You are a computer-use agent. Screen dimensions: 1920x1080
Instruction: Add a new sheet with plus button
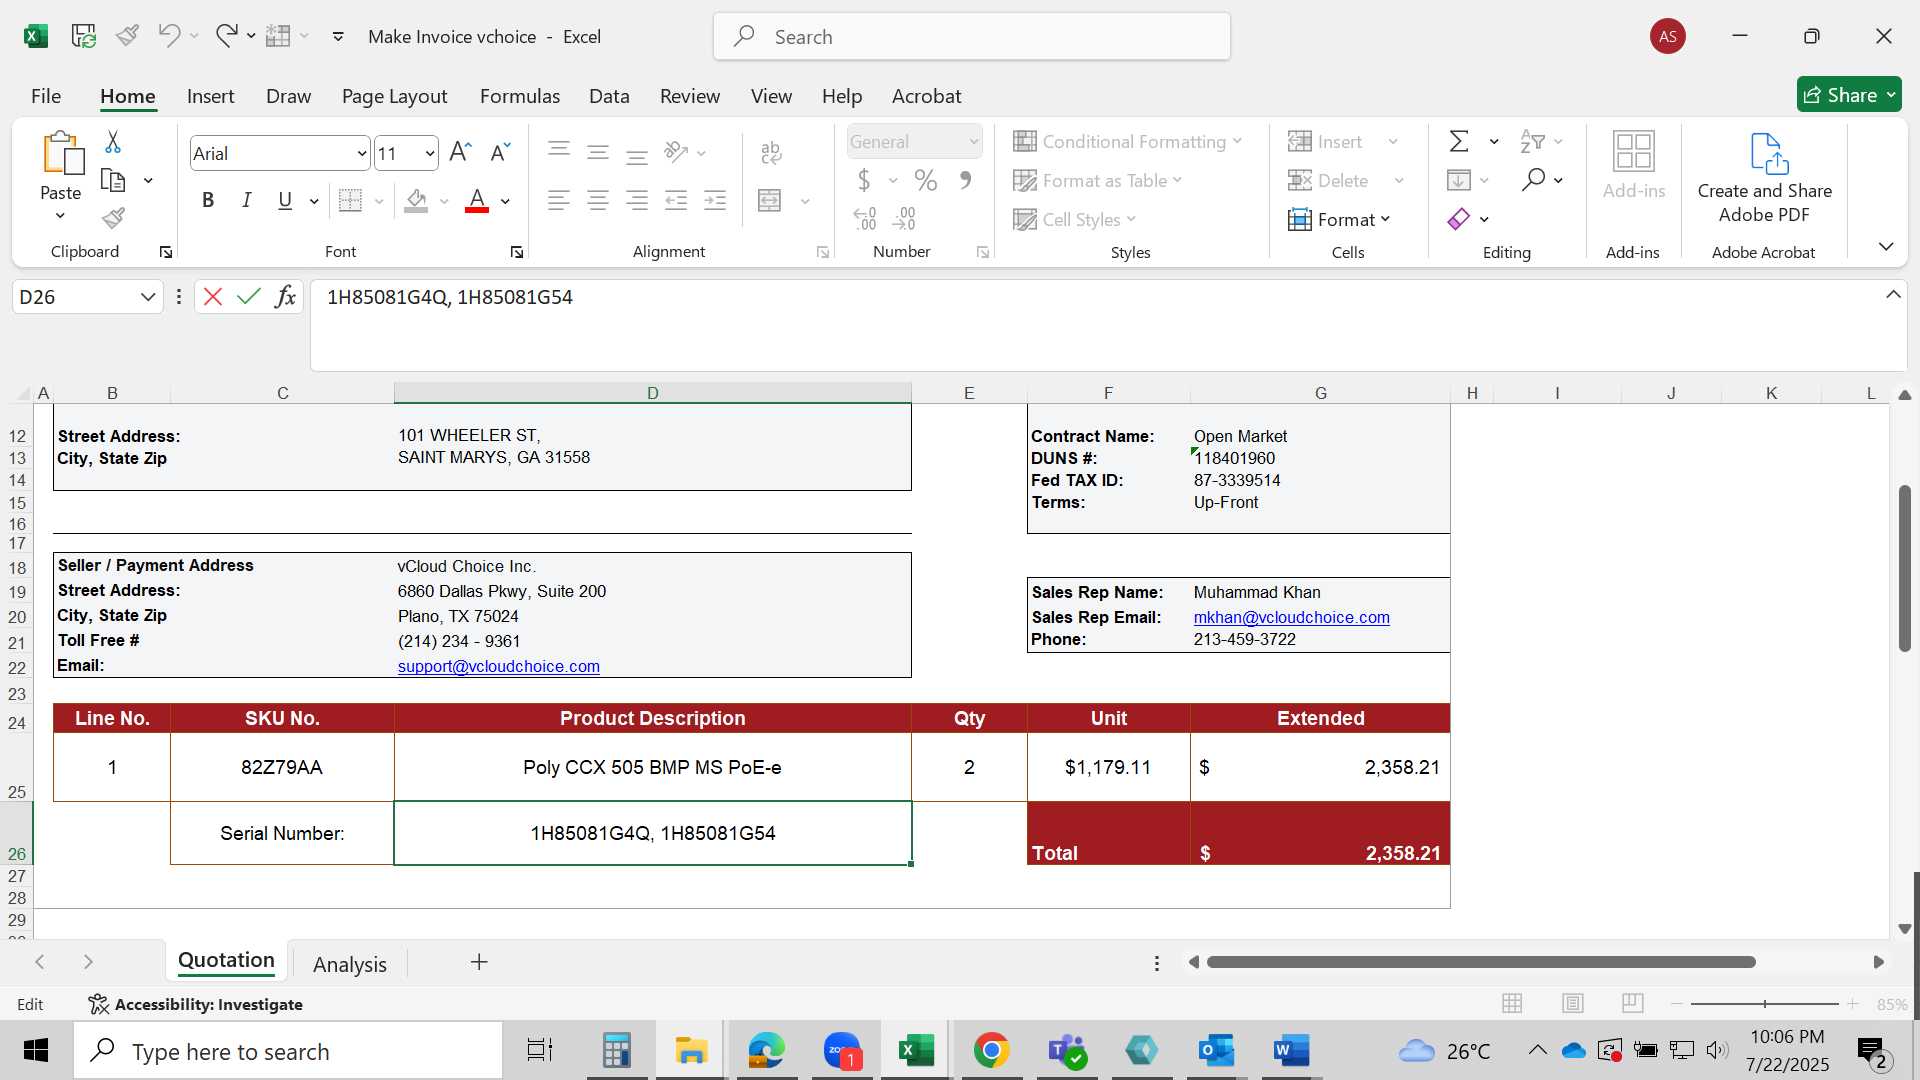pyautogui.click(x=479, y=962)
